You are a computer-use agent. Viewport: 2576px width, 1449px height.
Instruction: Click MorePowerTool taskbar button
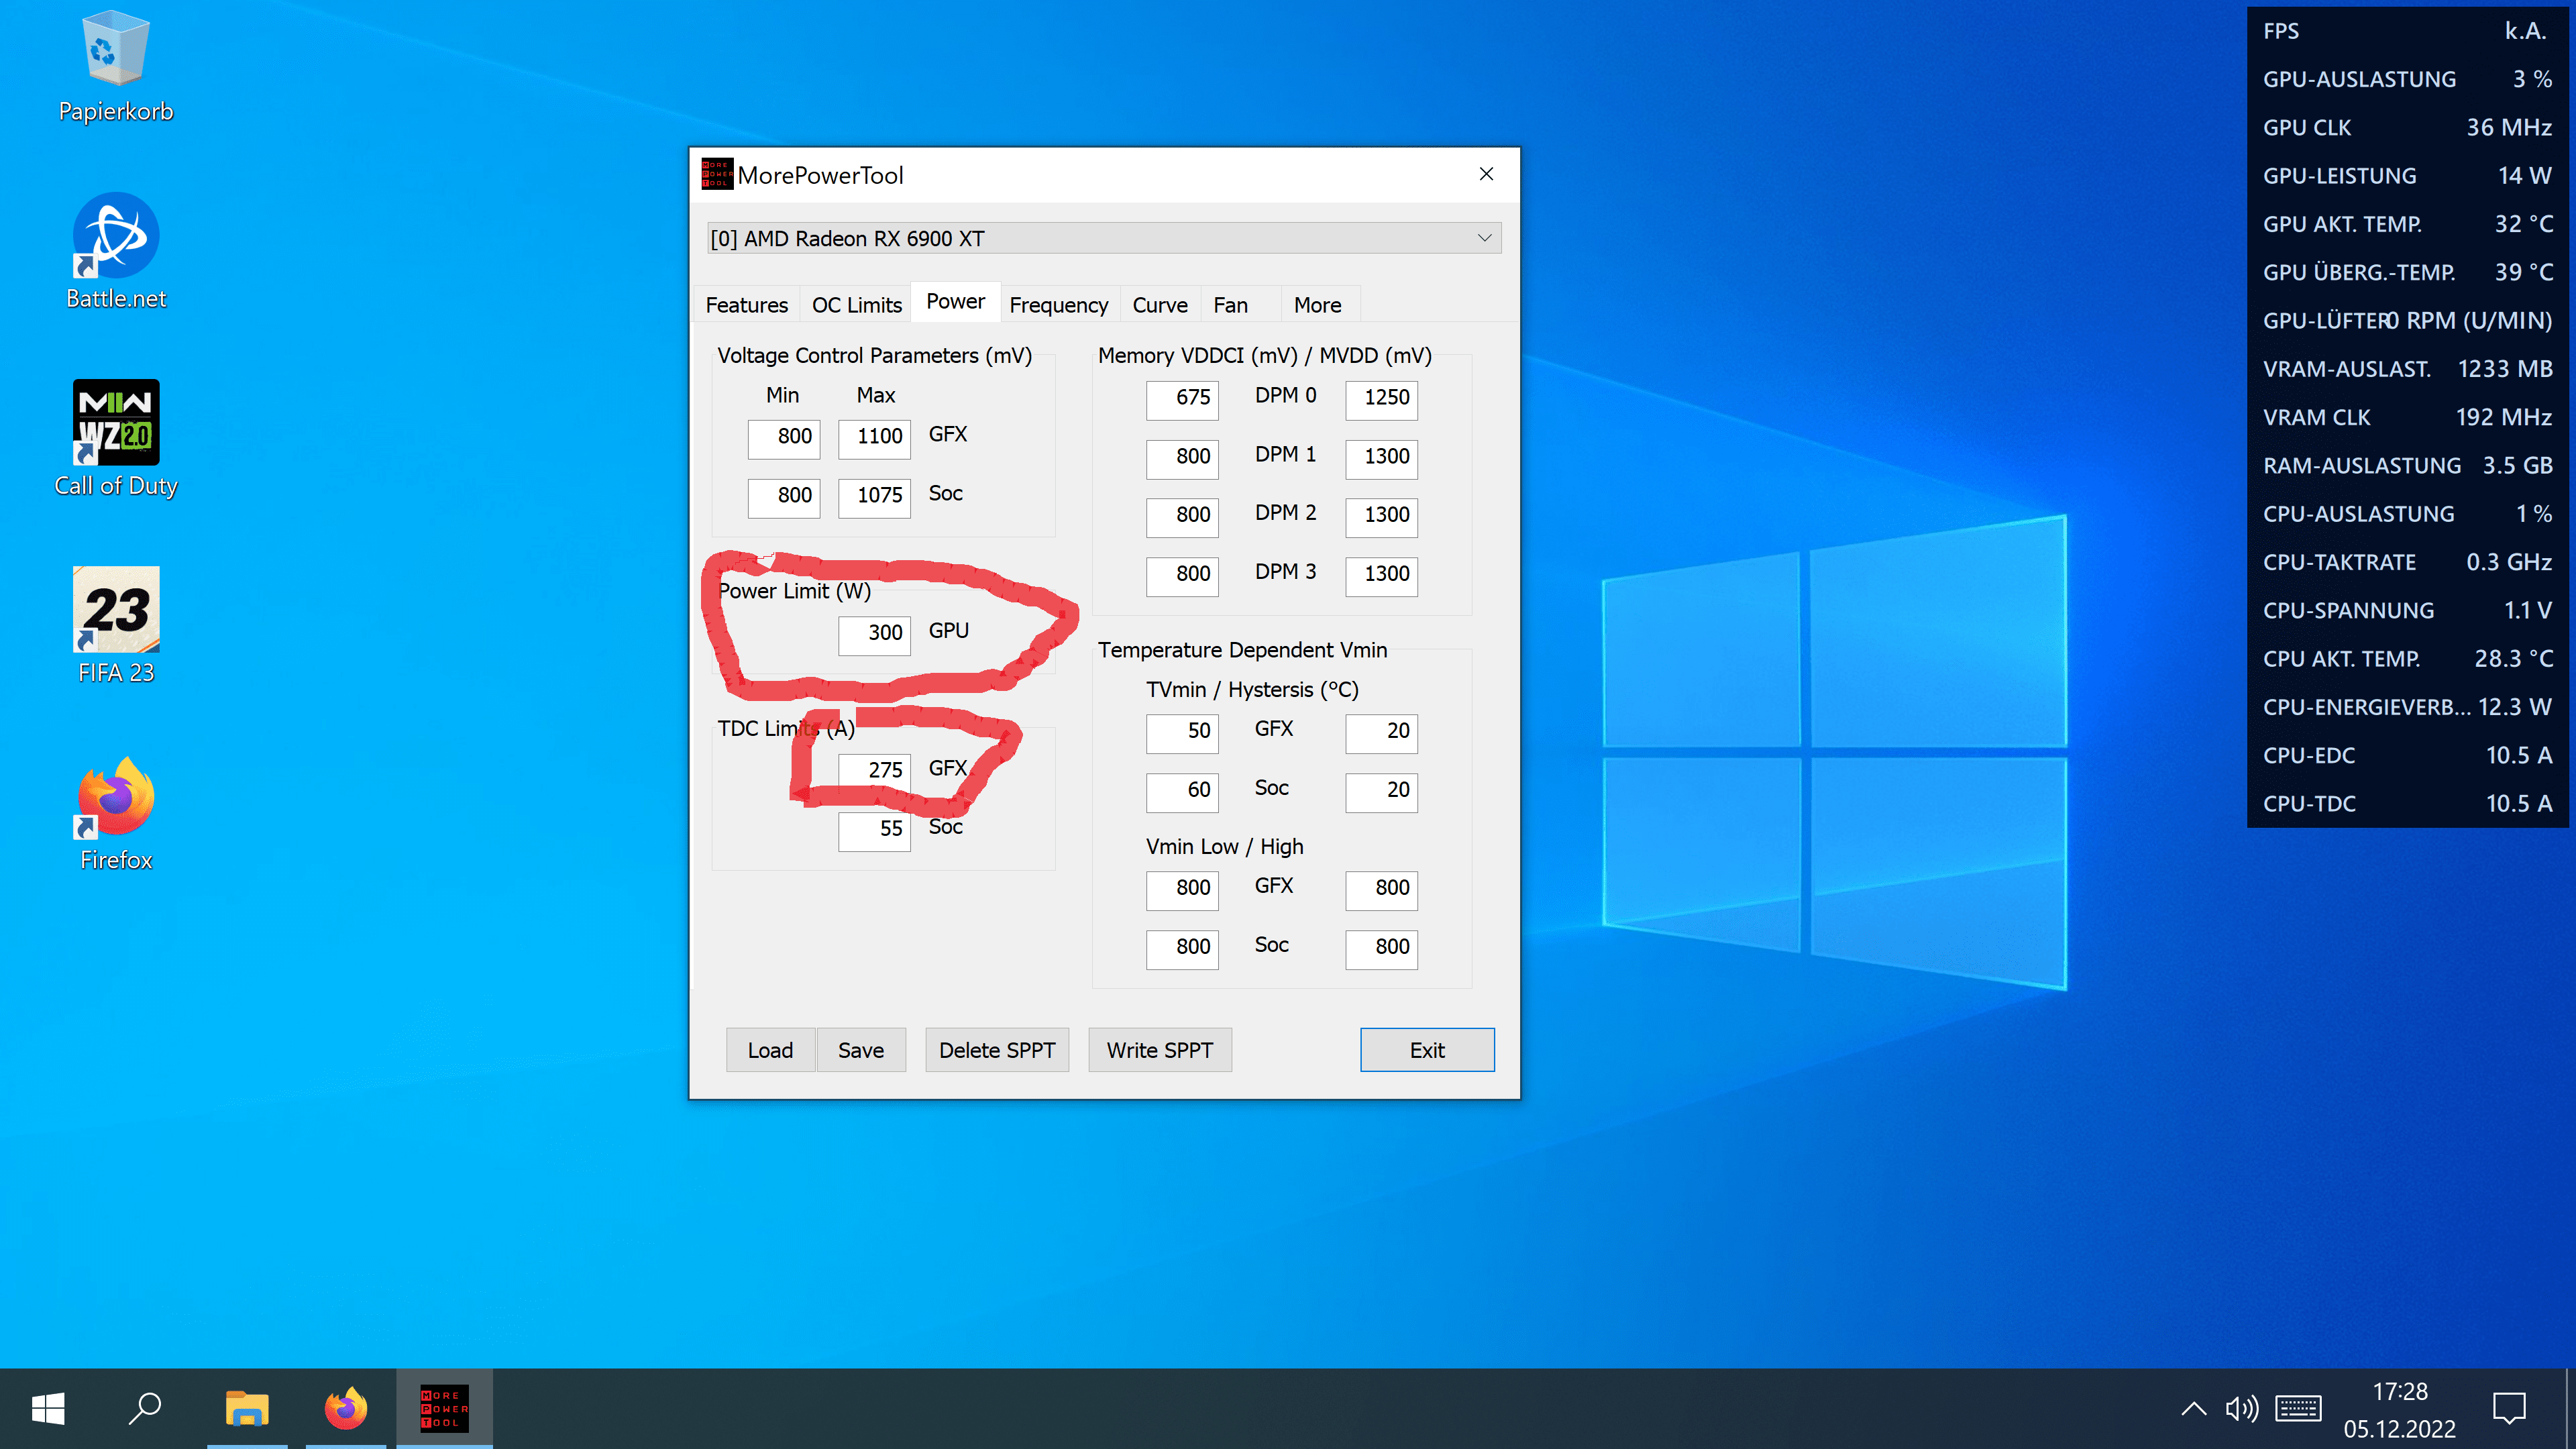(445, 1408)
